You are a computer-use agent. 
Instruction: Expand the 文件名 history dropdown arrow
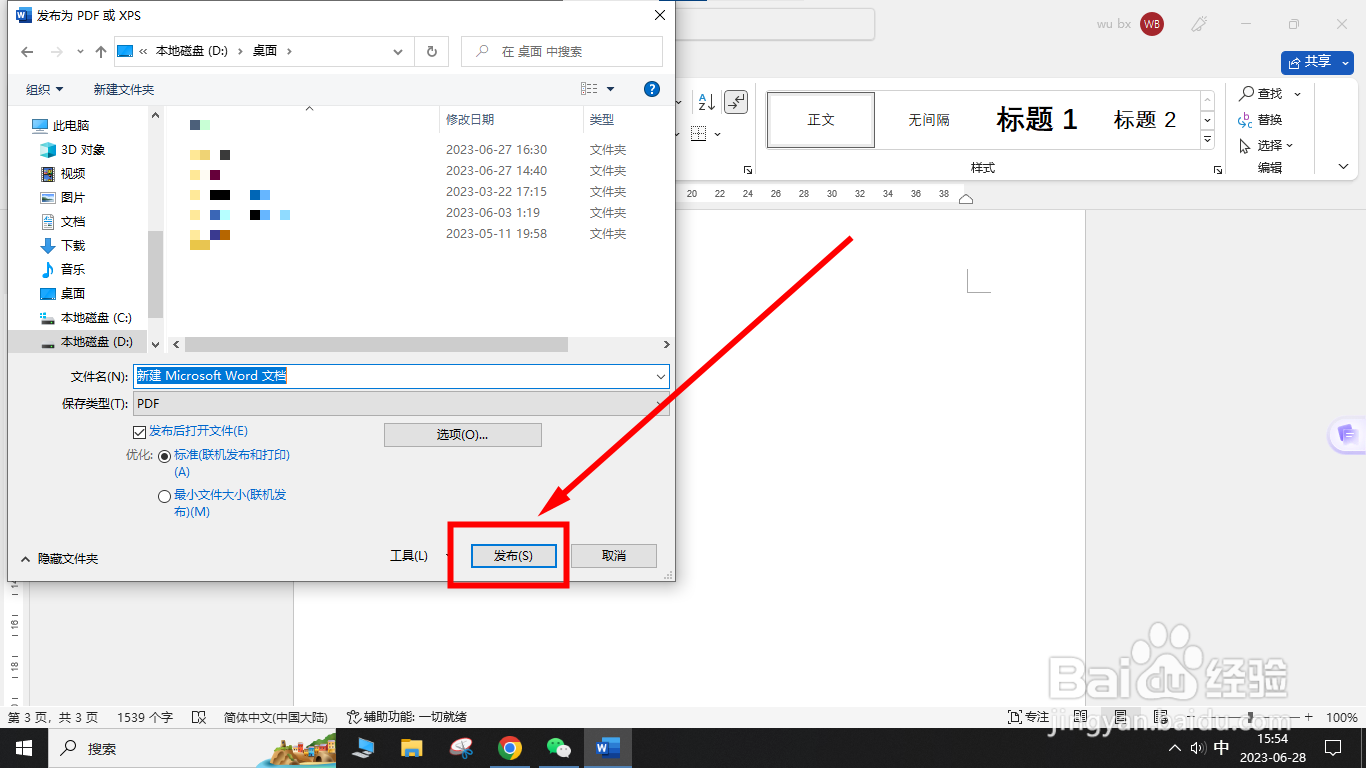[x=661, y=376]
